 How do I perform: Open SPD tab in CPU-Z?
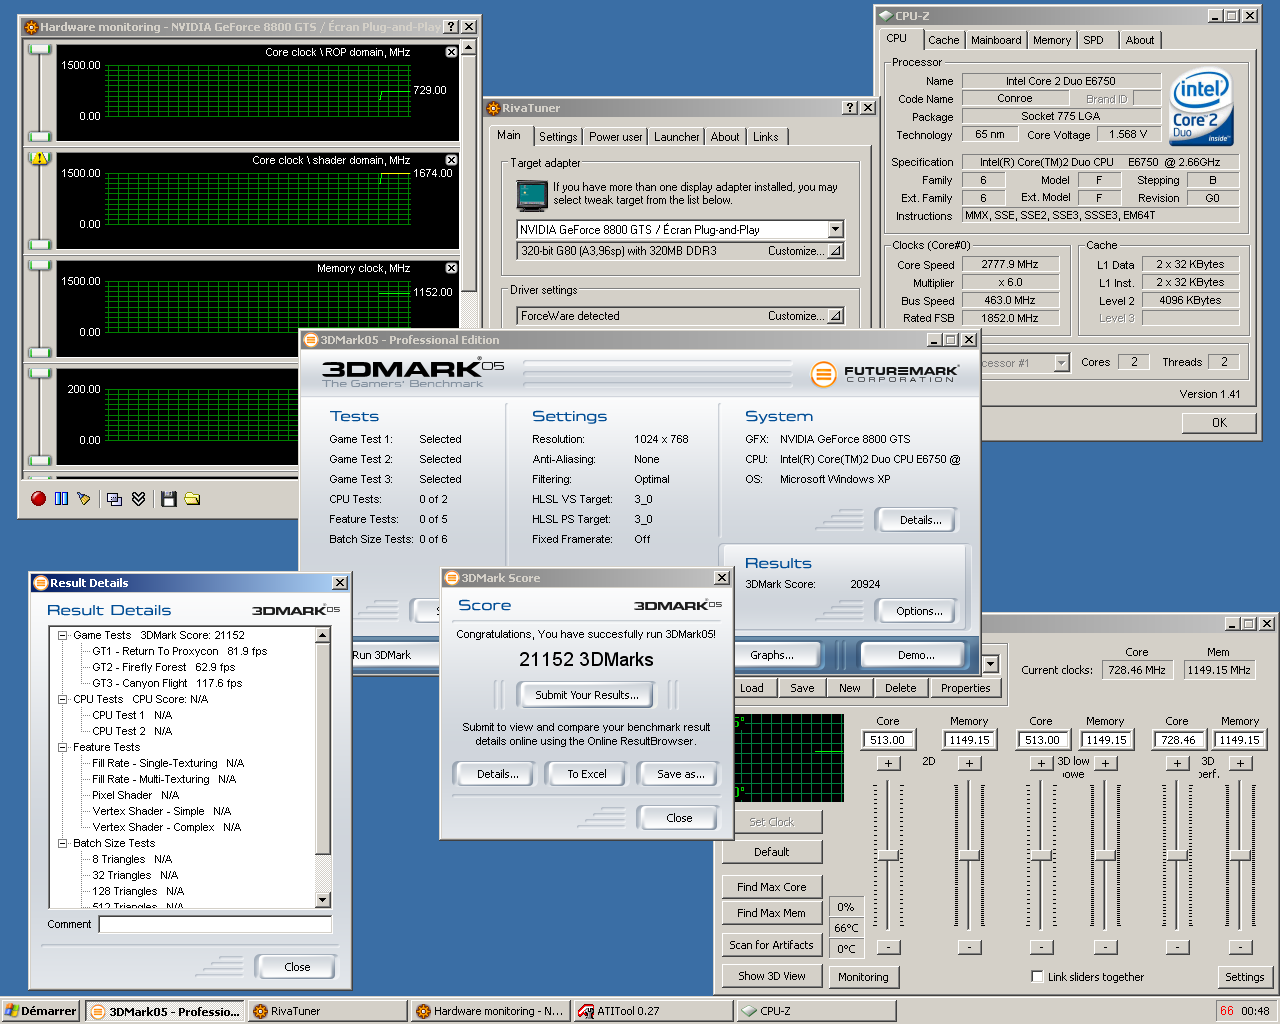pyautogui.click(x=1094, y=40)
